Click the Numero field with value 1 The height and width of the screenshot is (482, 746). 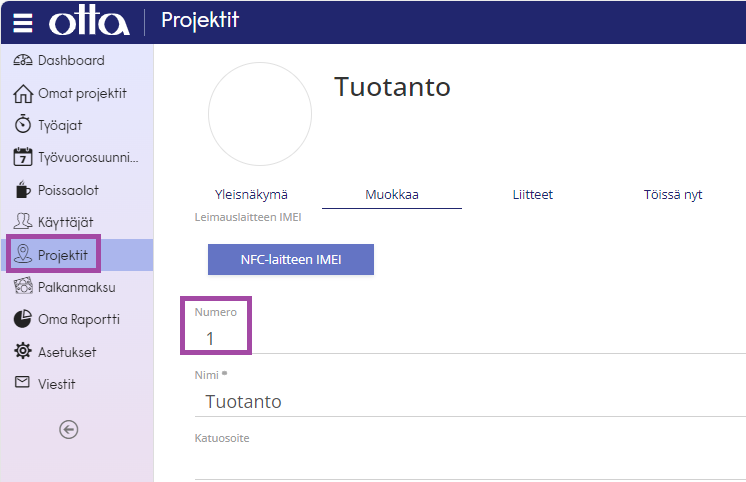point(470,339)
